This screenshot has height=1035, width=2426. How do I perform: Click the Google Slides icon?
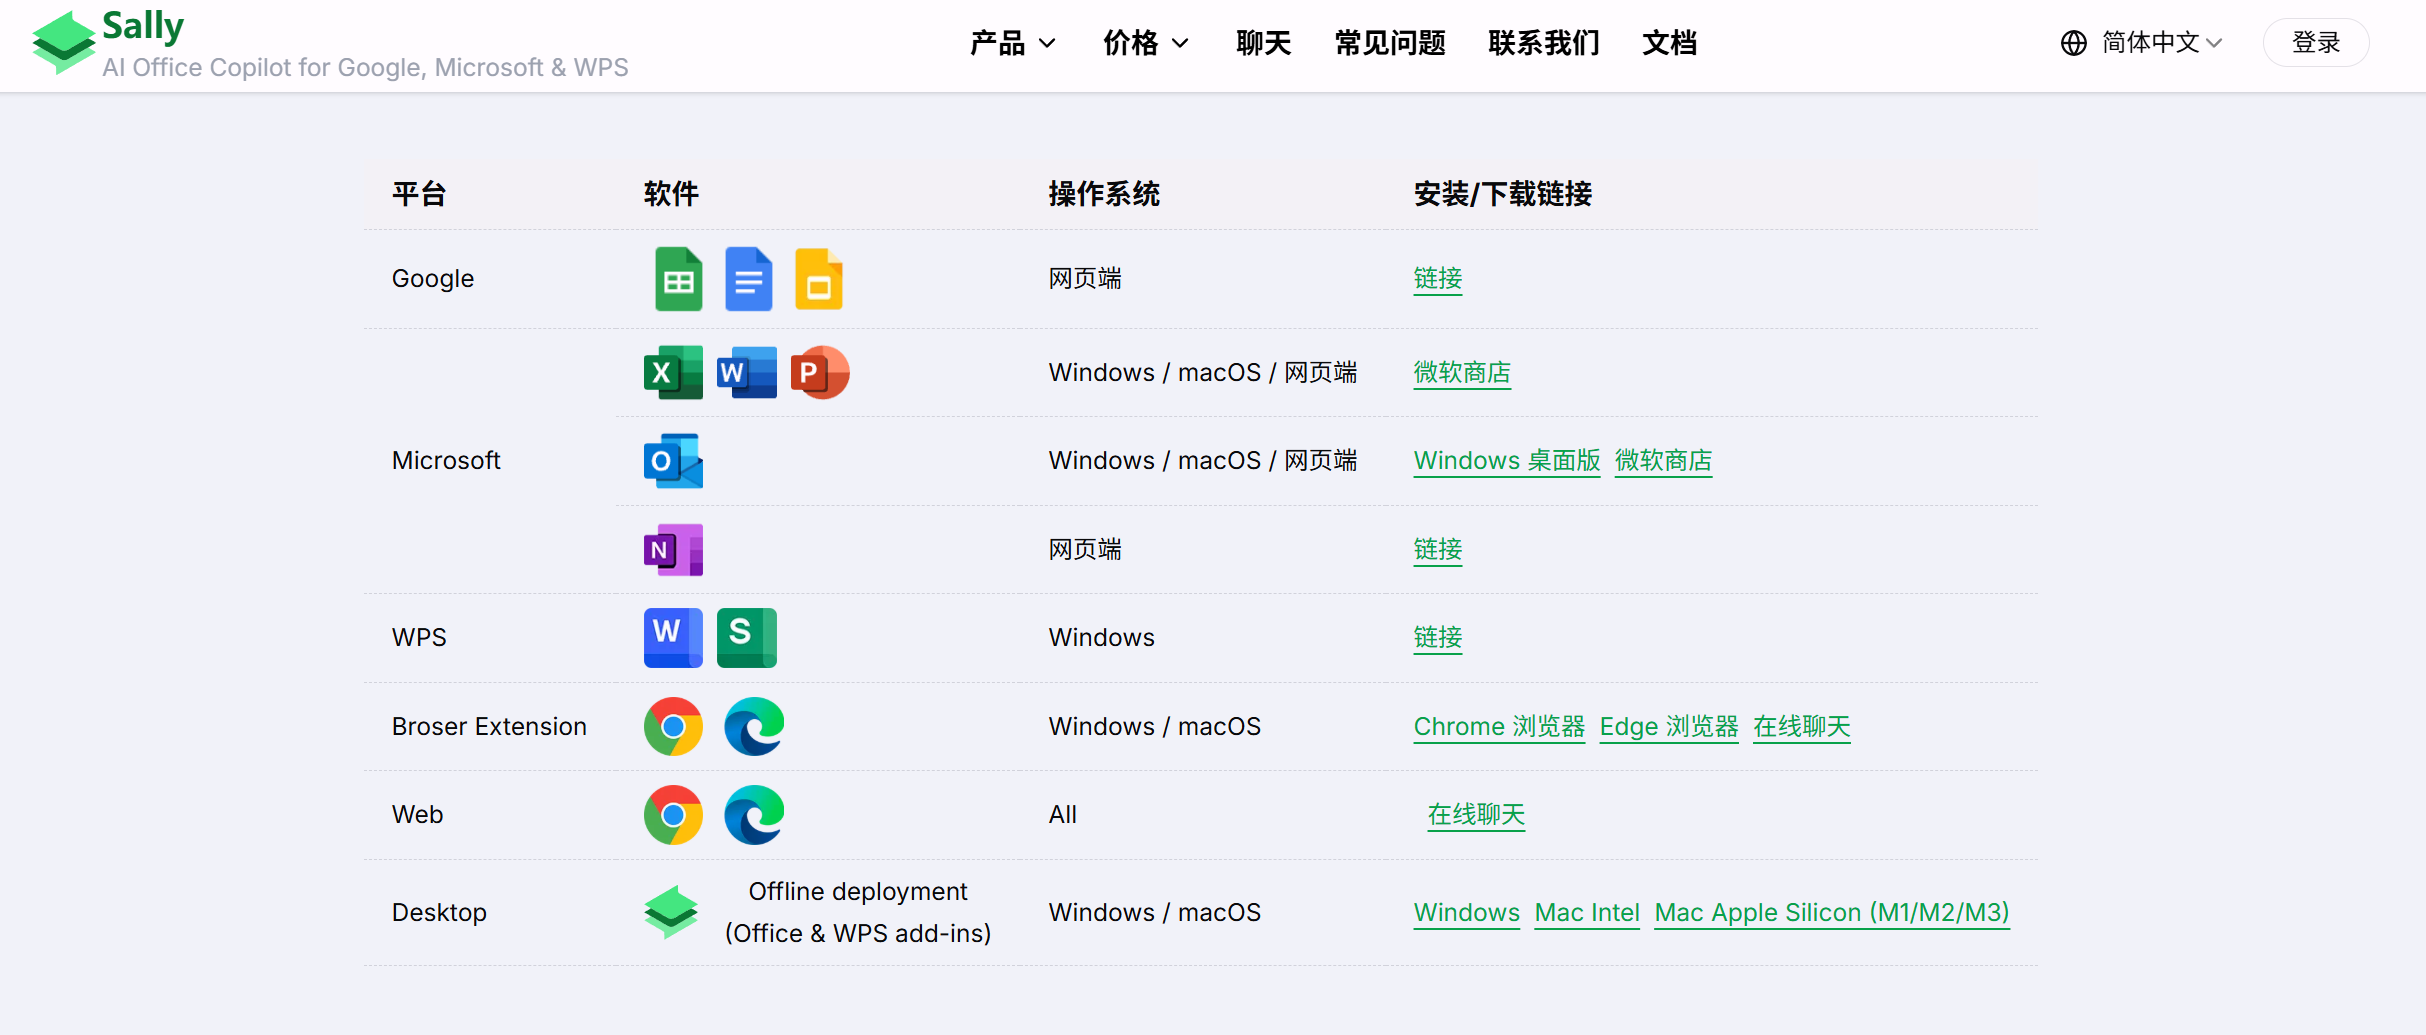[819, 279]
